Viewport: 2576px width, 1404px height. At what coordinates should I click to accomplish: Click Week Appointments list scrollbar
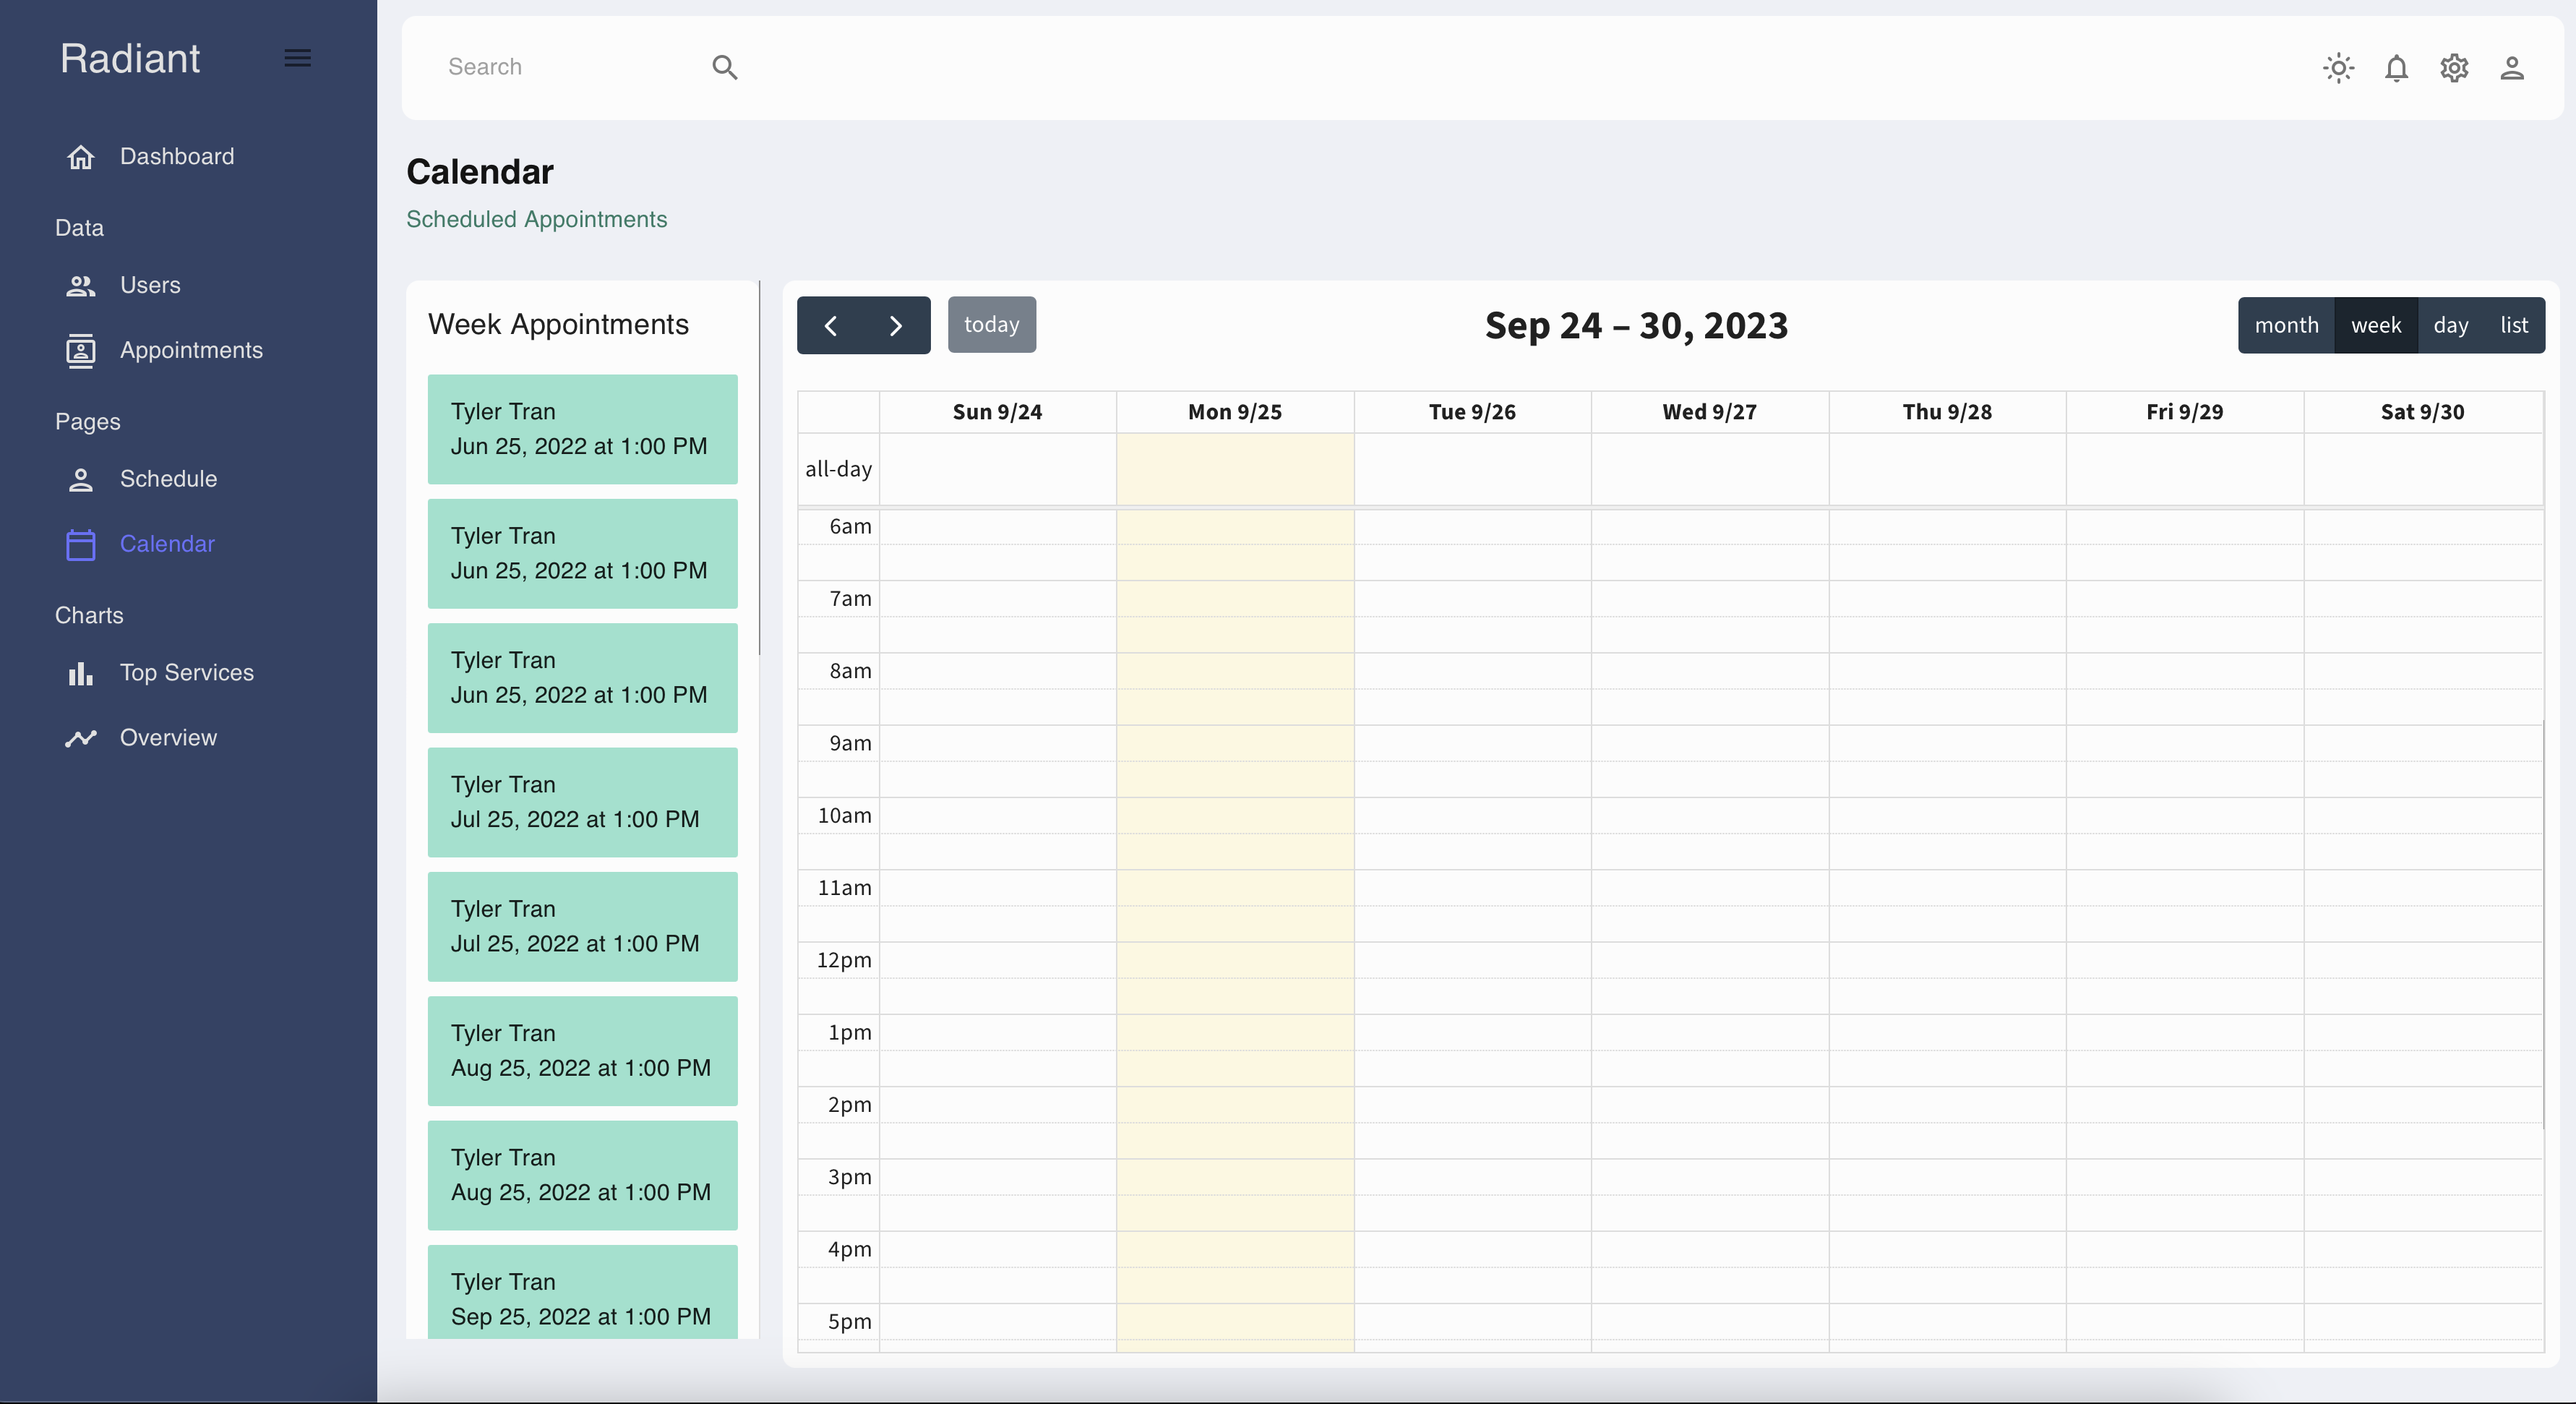759,470
